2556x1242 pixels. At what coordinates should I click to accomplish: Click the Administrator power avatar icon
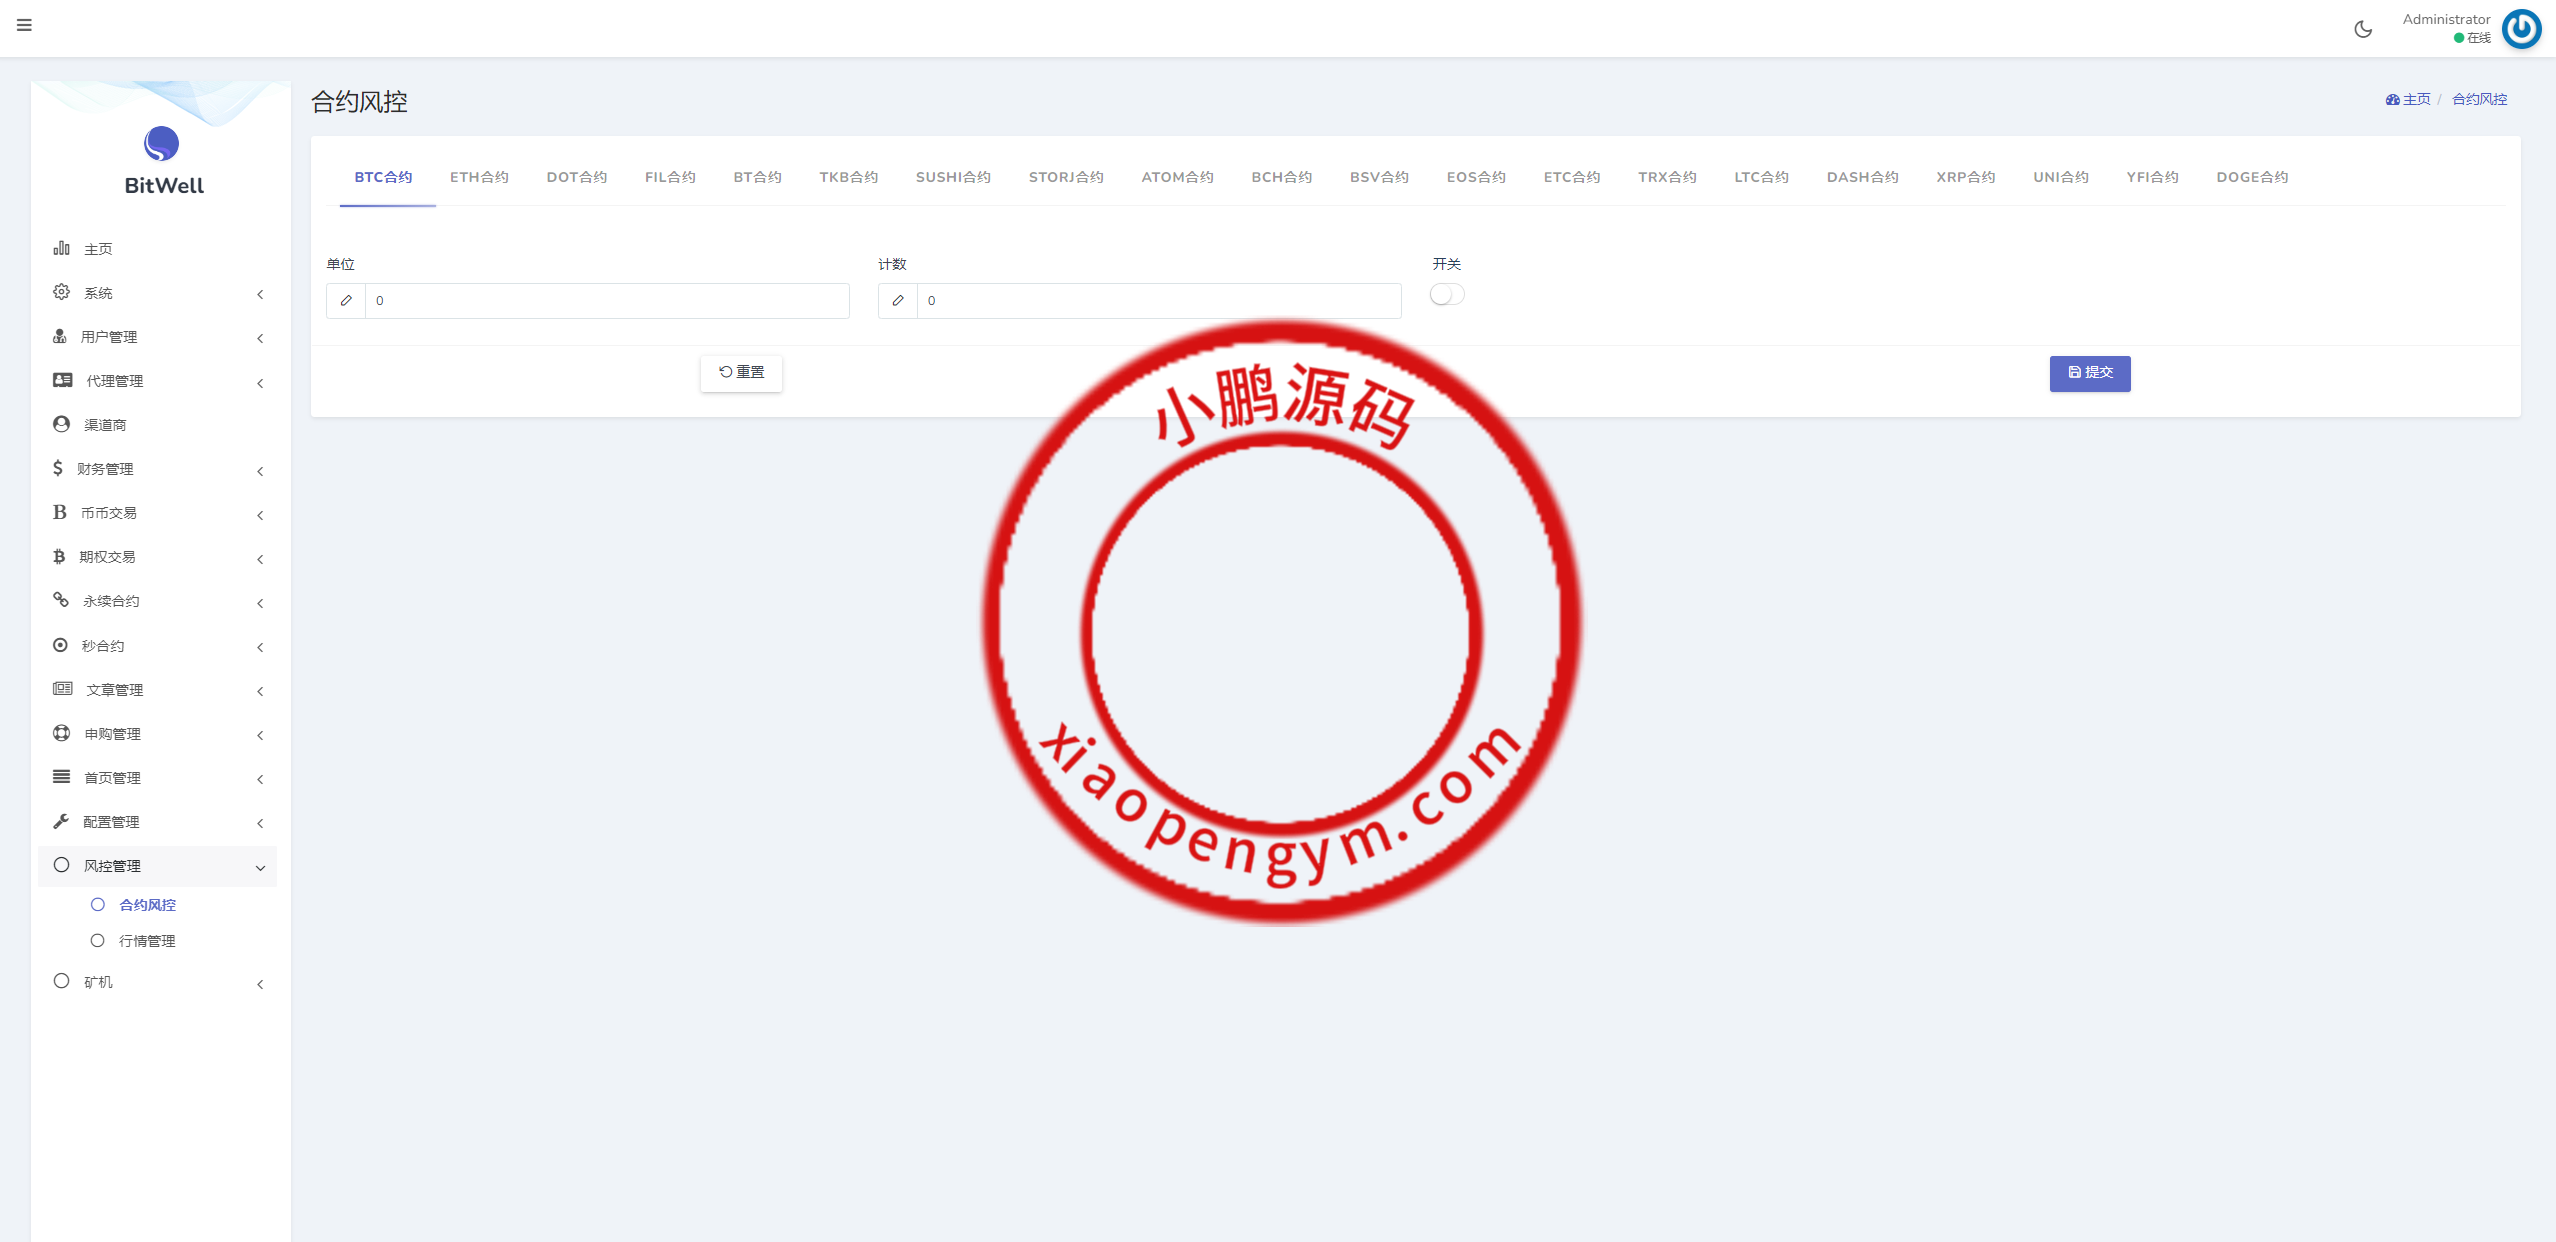(2521, 29)
